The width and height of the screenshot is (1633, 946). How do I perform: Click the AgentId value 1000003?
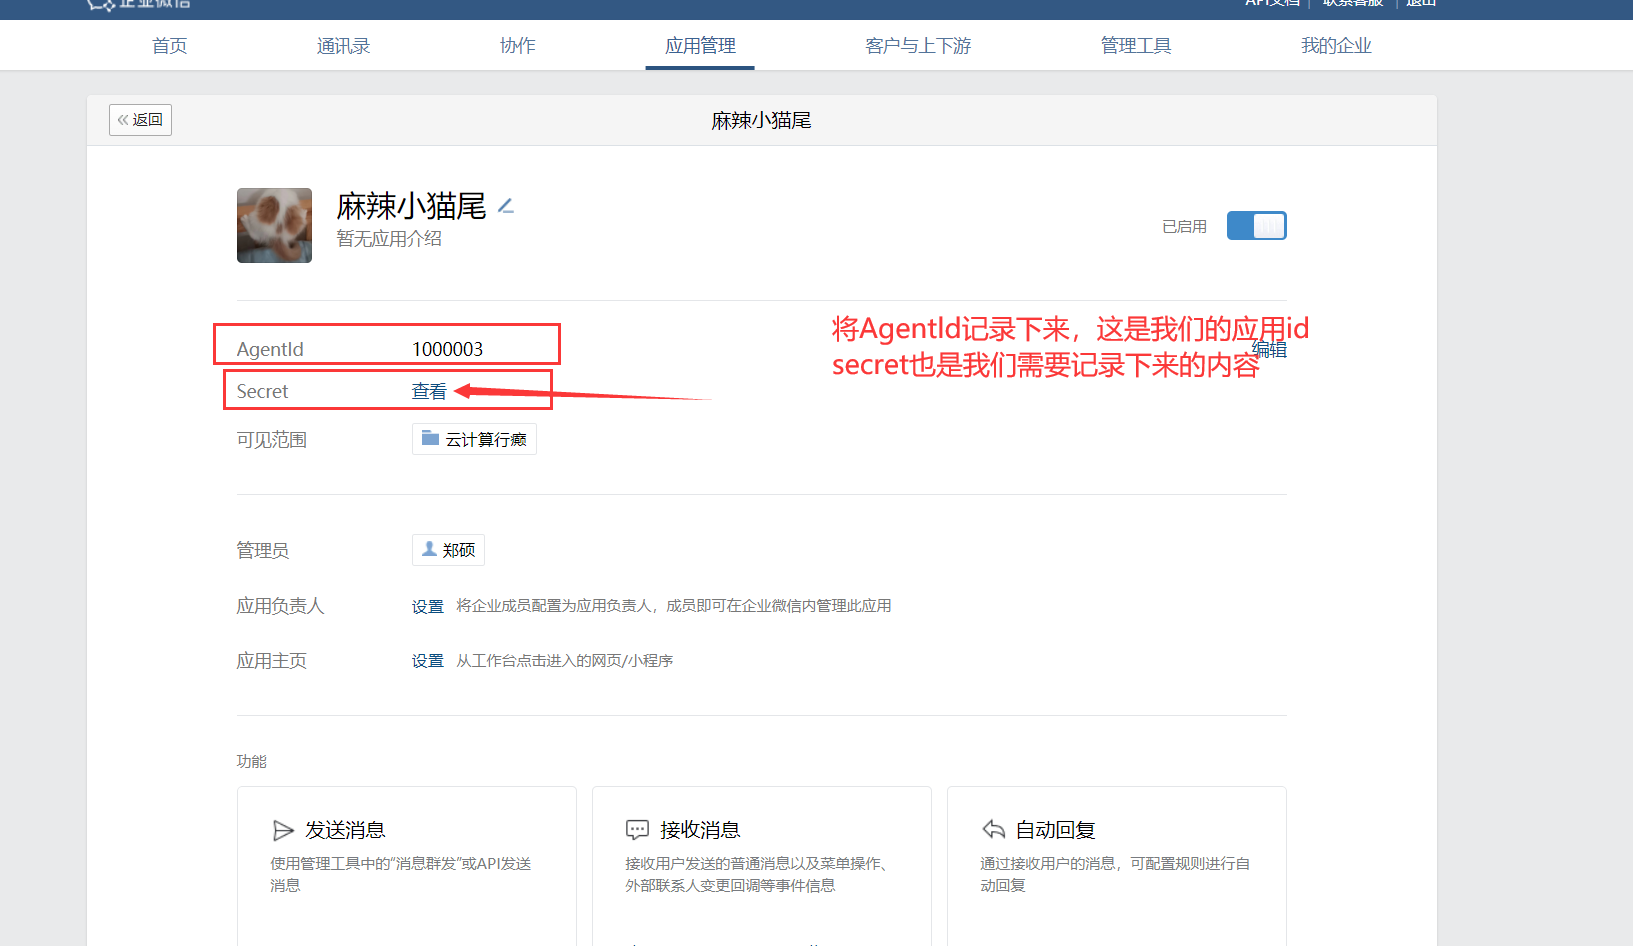point(447,349)
